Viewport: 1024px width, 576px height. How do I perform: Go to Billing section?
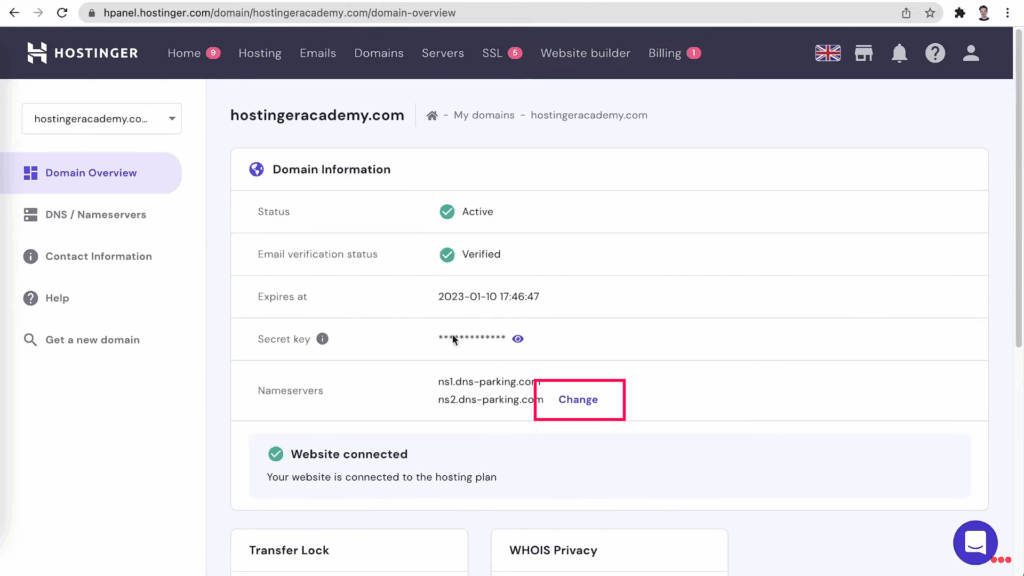pos(664,53)
